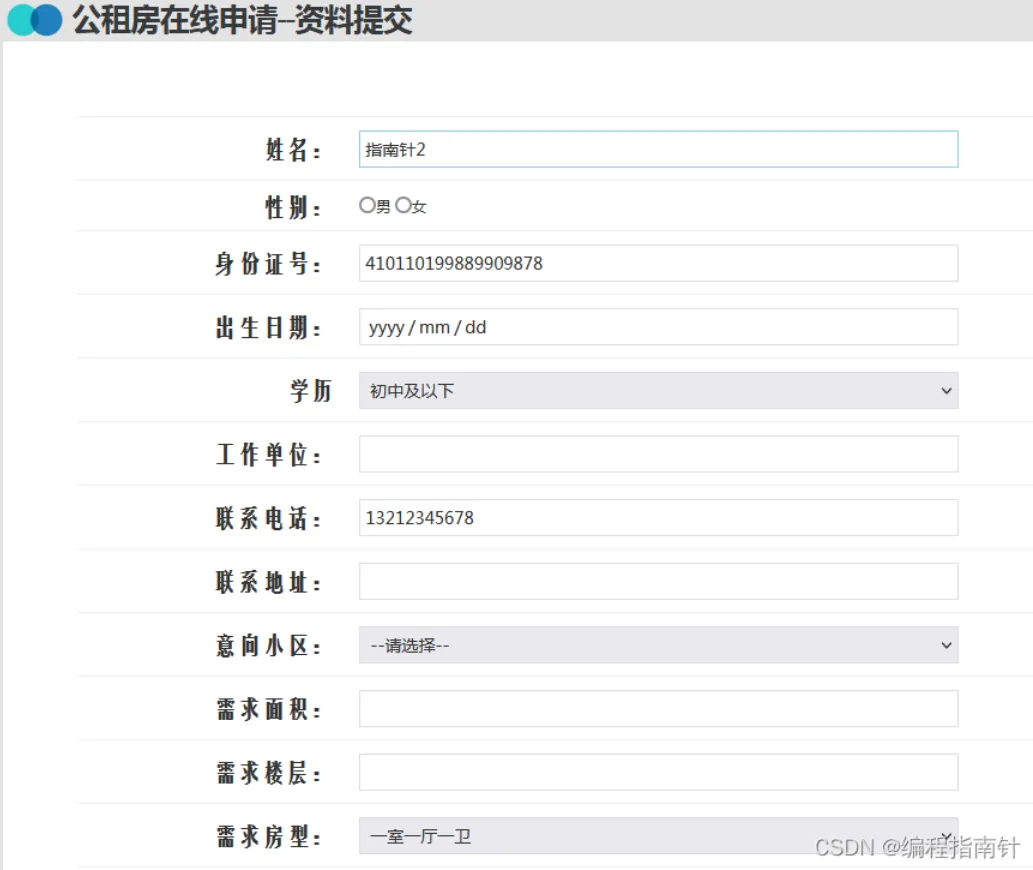Click the blue-green circles logo icon

tap(34, 20)
